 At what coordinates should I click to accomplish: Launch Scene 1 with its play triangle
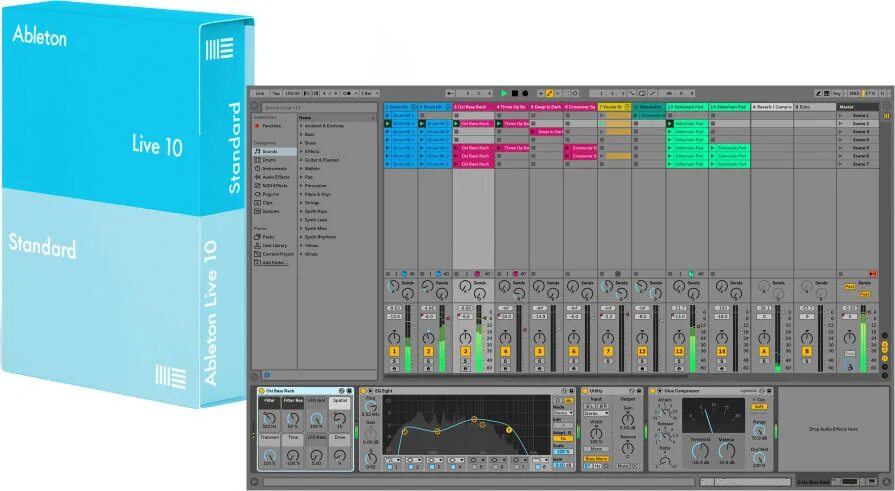[840, 115]
